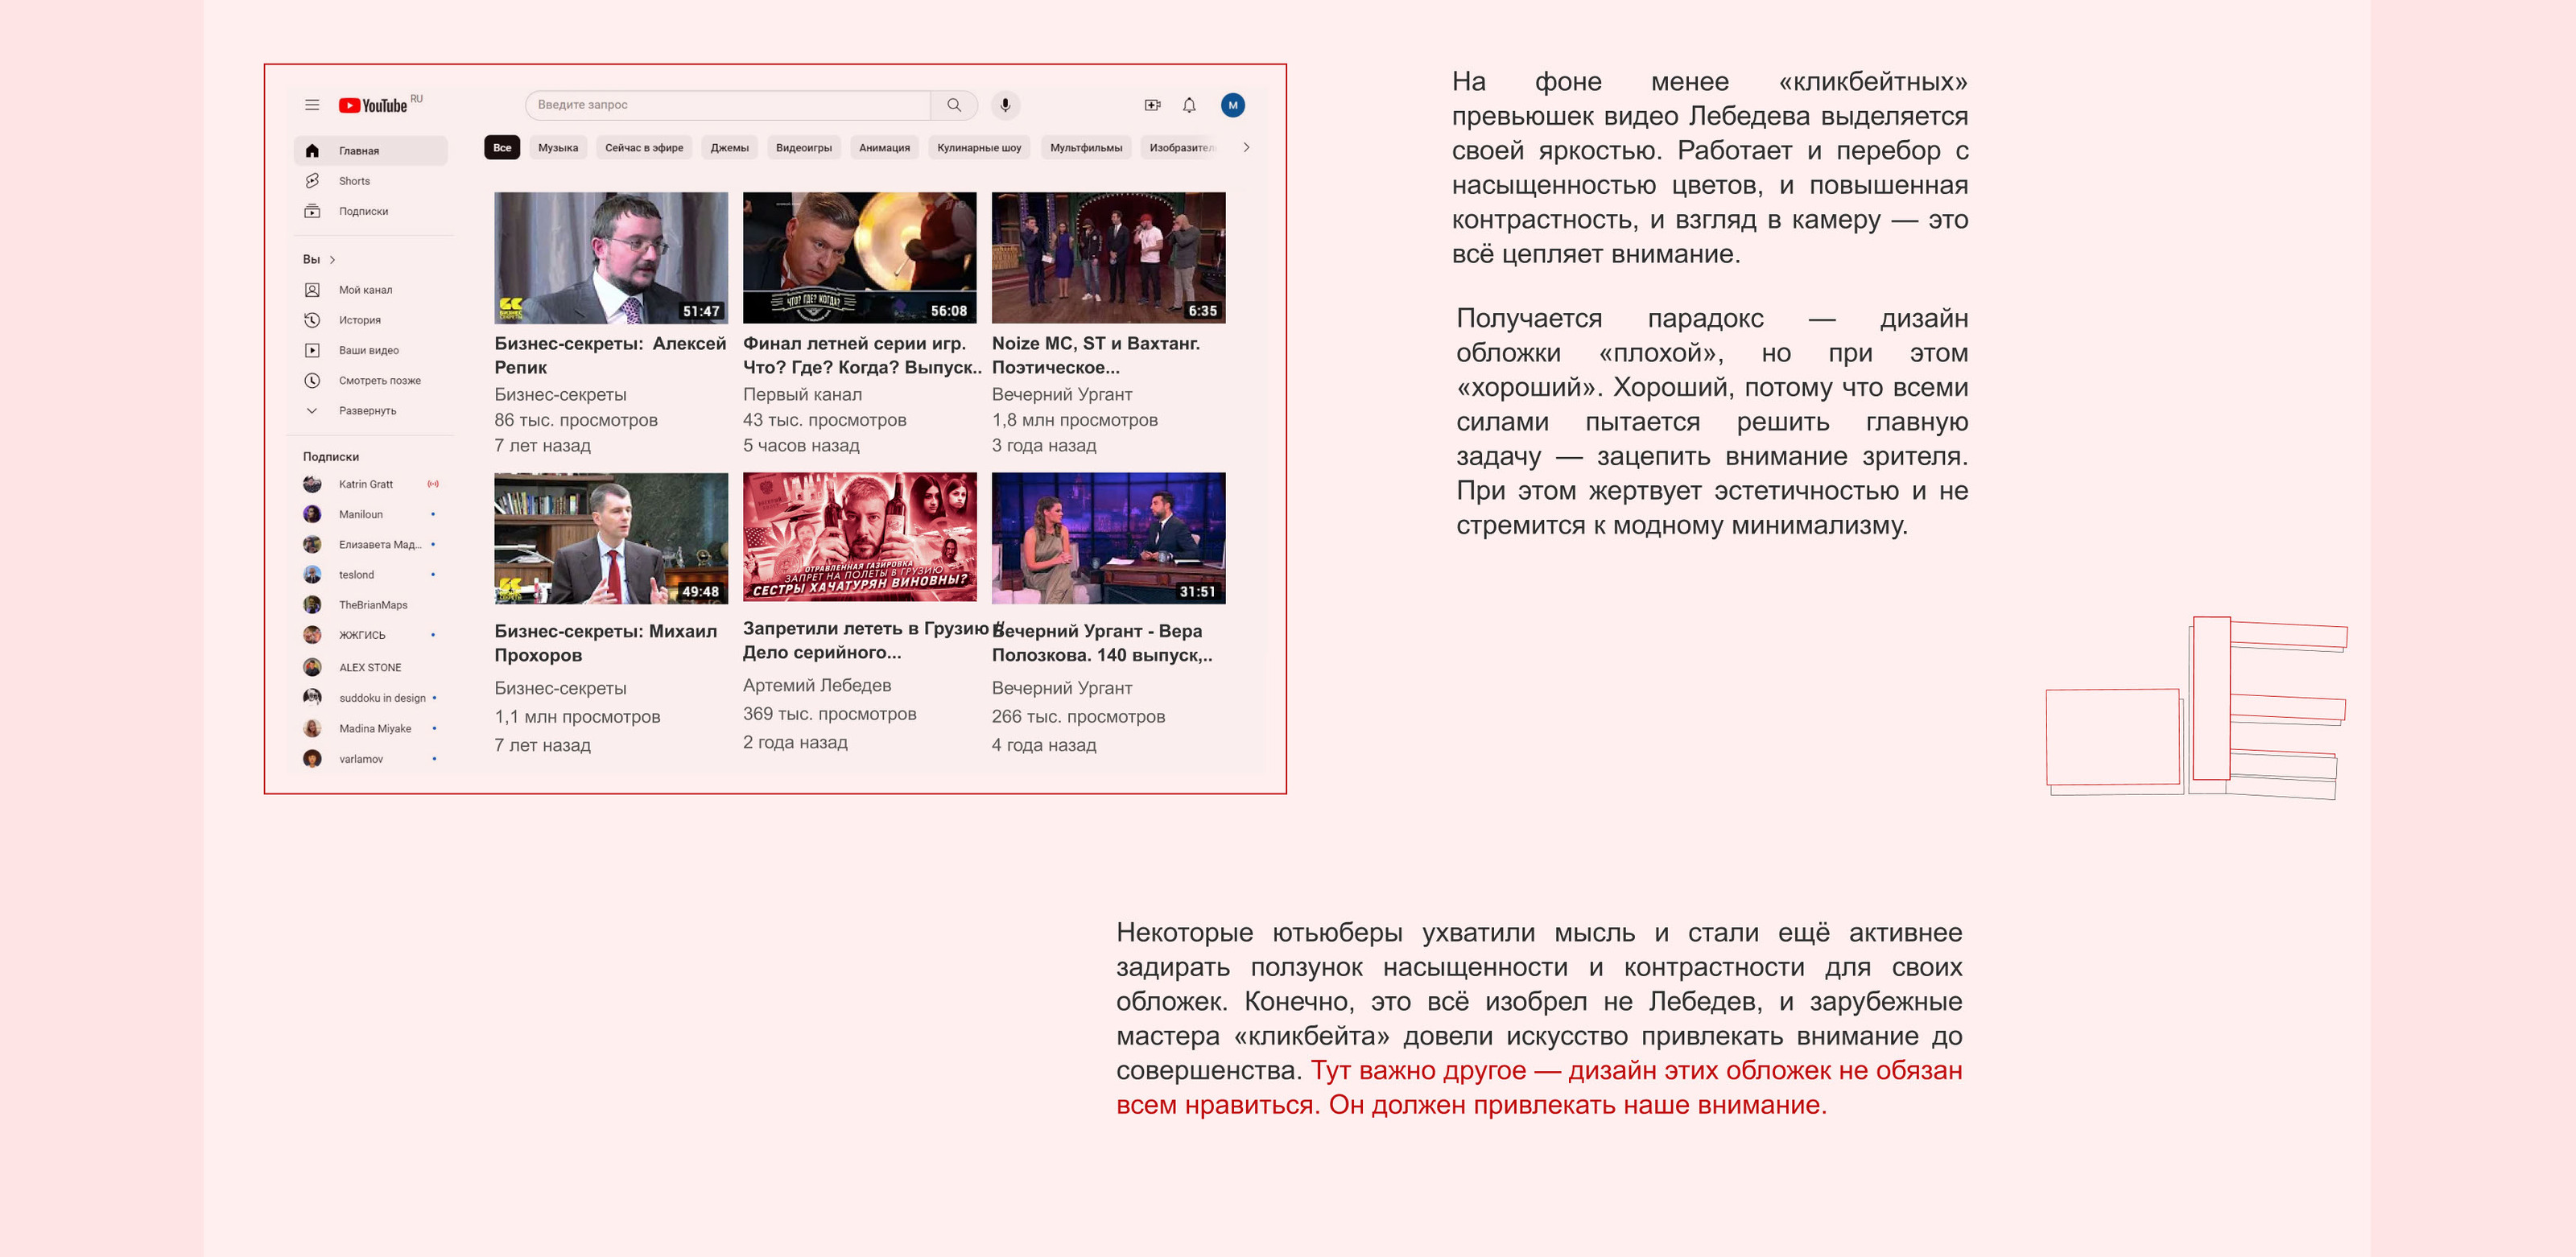Open History in sidebar
The height and width of the screenshot is (1257, 2576).
359,320
